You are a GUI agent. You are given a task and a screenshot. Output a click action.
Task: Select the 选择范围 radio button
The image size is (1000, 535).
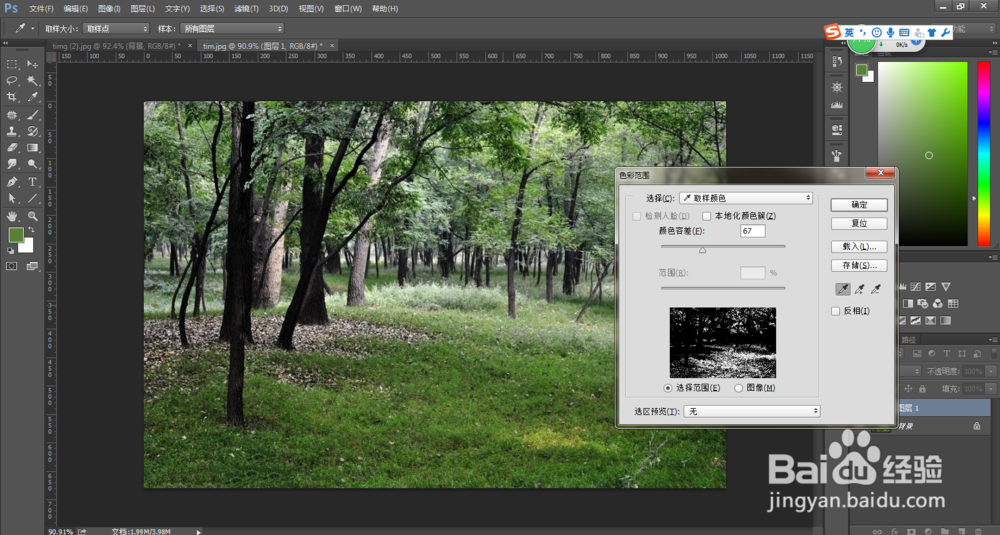(x=668, y=388)
